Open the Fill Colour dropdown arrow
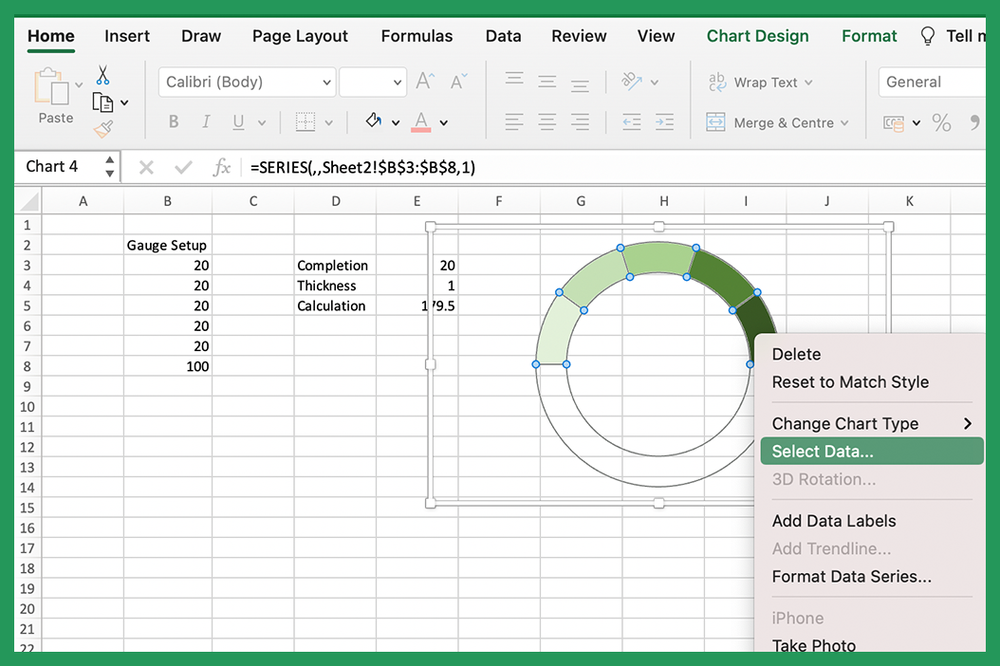Image resolution: width=1000 pixels, height=666 pixels. point(394,122)
